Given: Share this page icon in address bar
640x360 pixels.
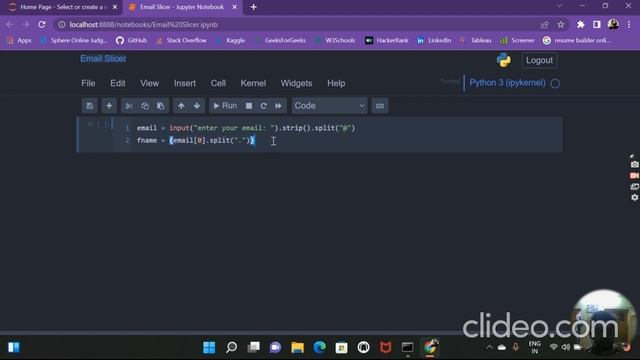Looking at the screenshot, I should tap(544, 24).
